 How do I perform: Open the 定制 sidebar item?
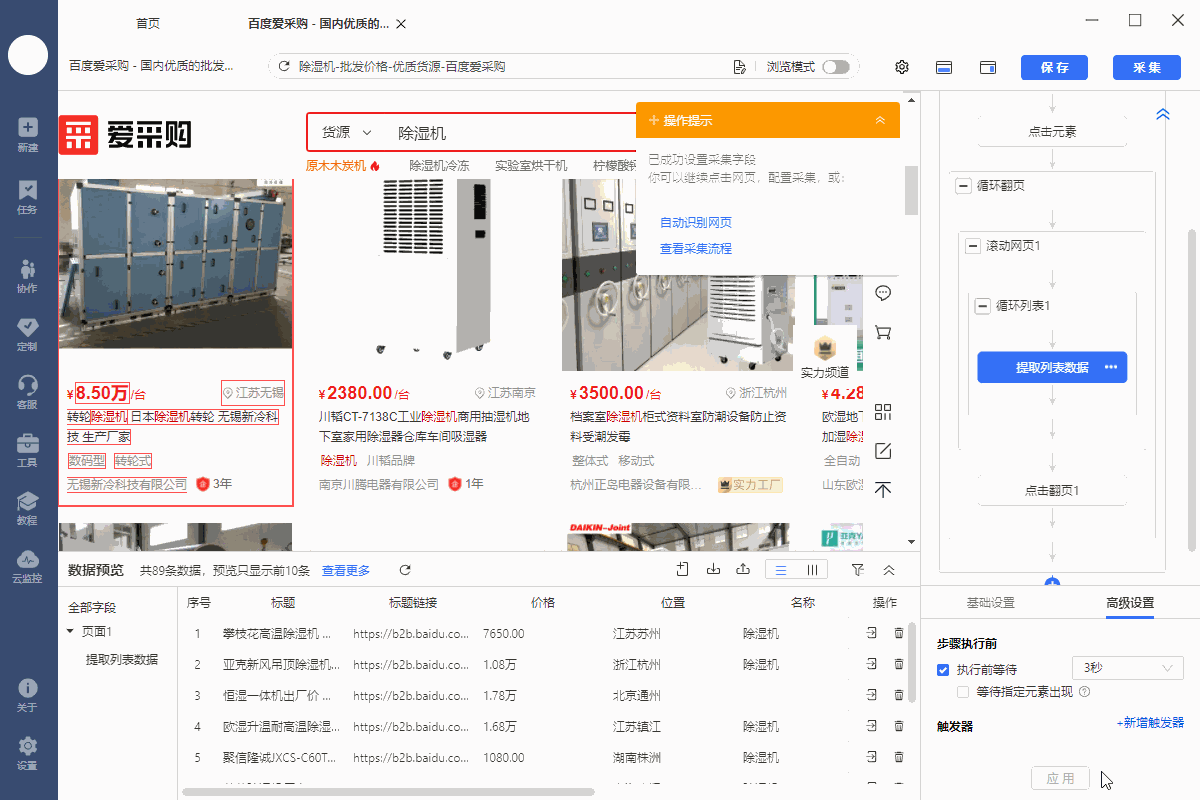28,334
